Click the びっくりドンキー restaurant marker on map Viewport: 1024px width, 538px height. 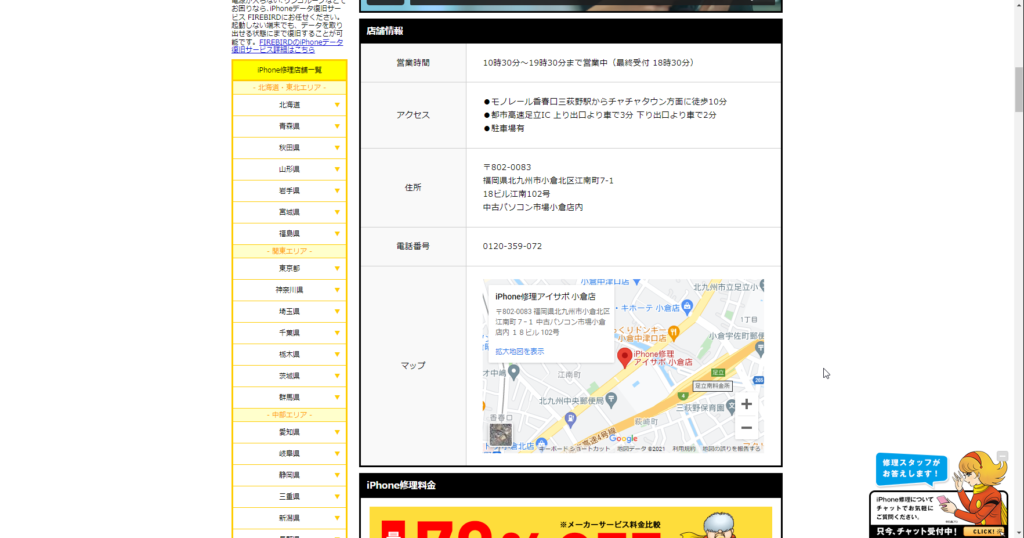click(x=674, y=332)
